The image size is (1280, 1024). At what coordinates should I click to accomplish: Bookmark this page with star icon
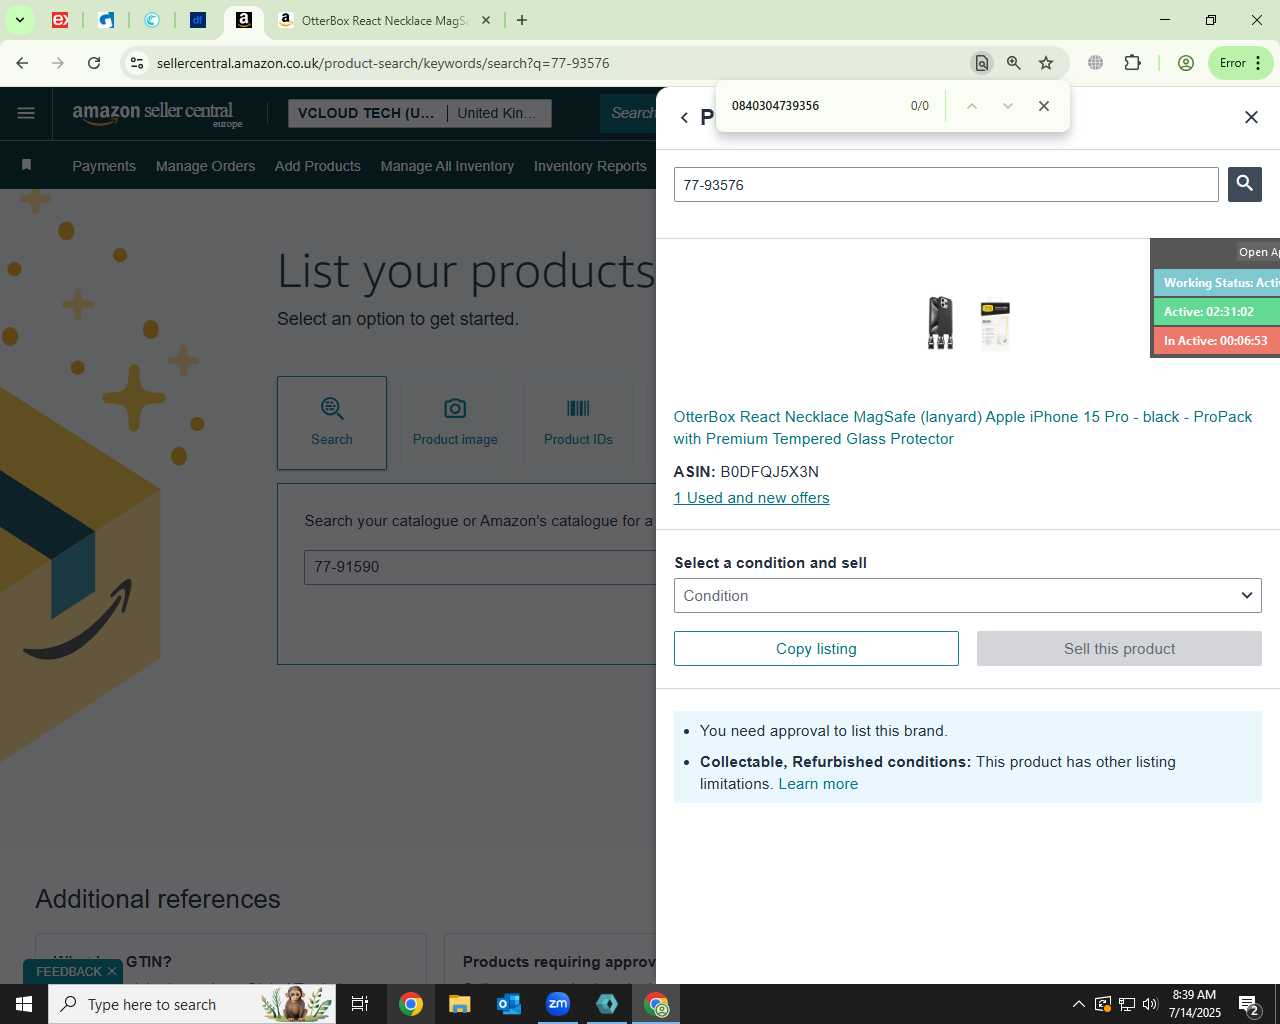coord(1046,63)
